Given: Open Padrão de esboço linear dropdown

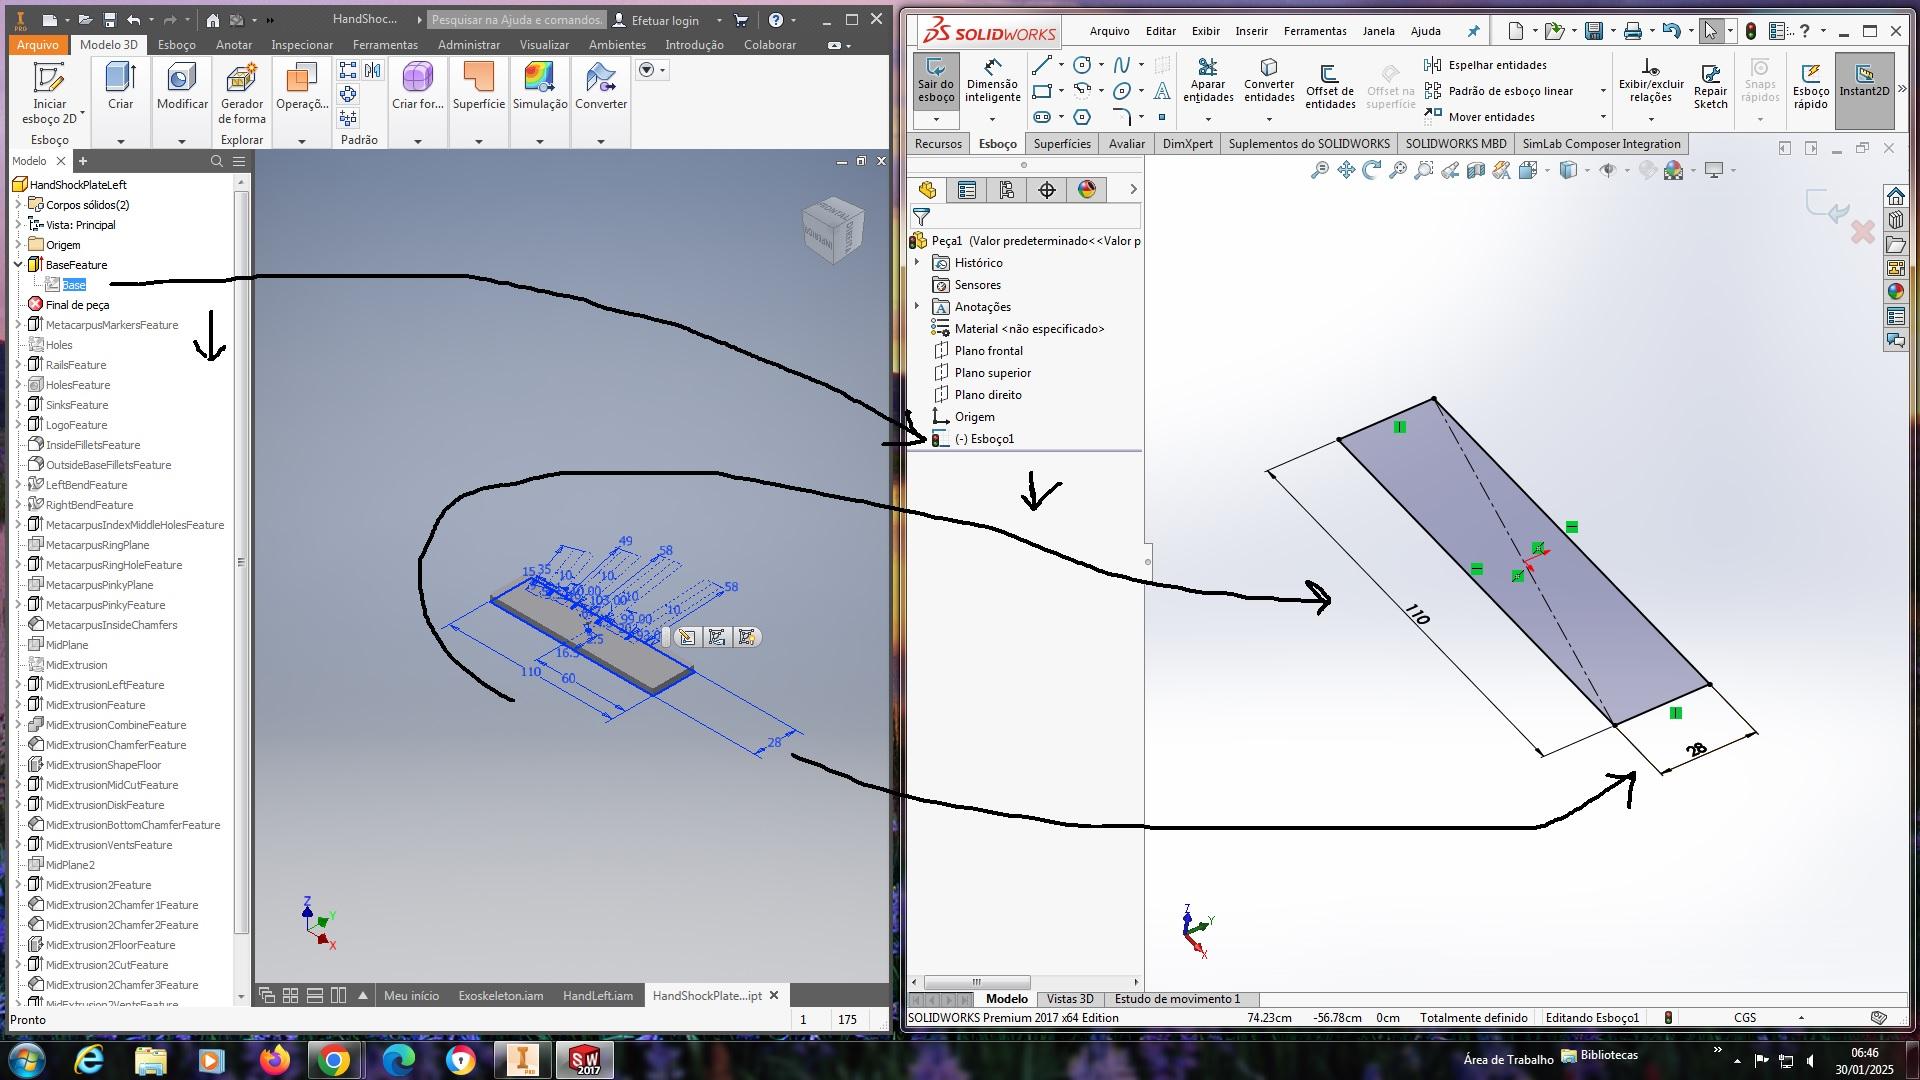Looking at the screenshot, I should (x=1603, y=91).
